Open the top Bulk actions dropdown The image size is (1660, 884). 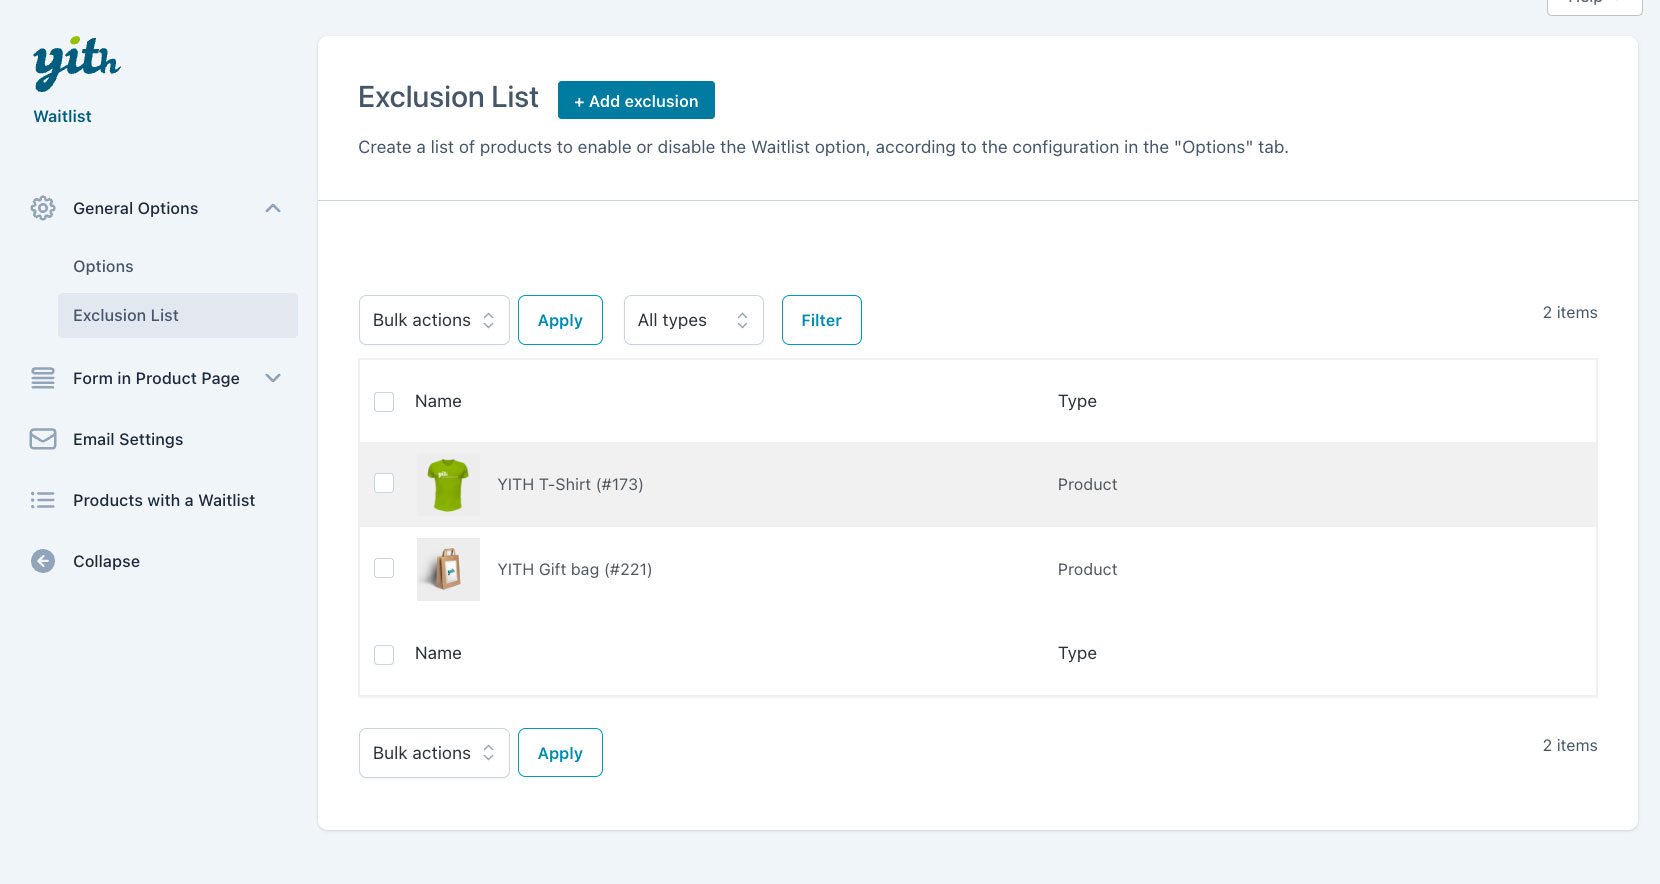tap(434, 320)
